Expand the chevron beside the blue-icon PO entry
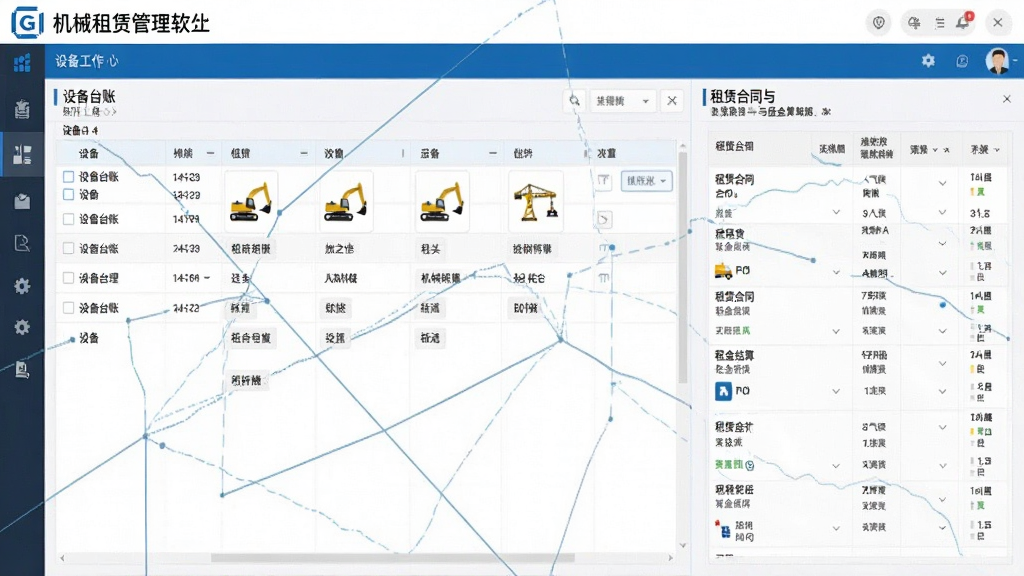The width and height of the screenshot is (1024, 576). [x=836, y=391]
